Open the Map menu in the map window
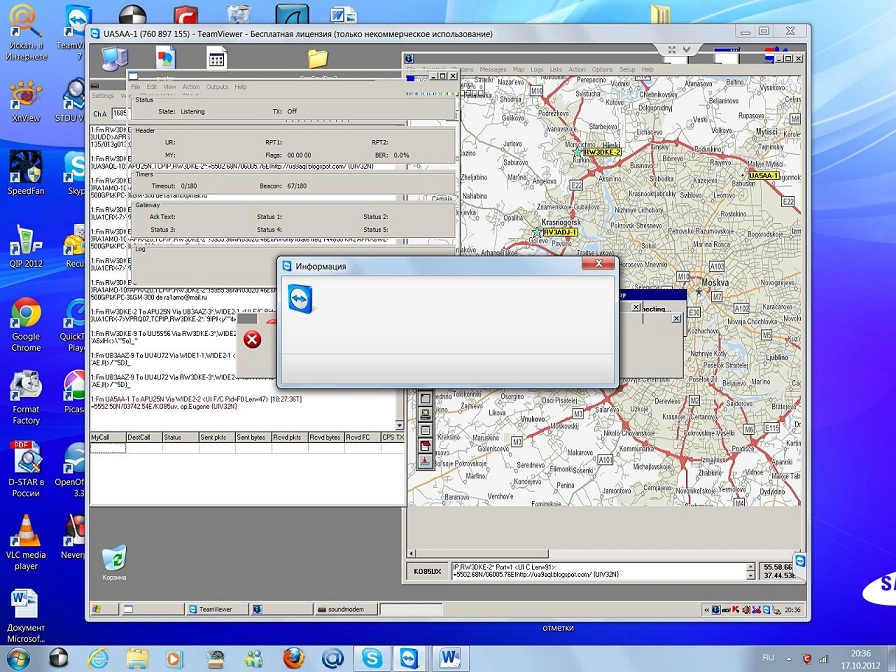The width and height of the screenshot is (896, 672). [x=518, y=70]
